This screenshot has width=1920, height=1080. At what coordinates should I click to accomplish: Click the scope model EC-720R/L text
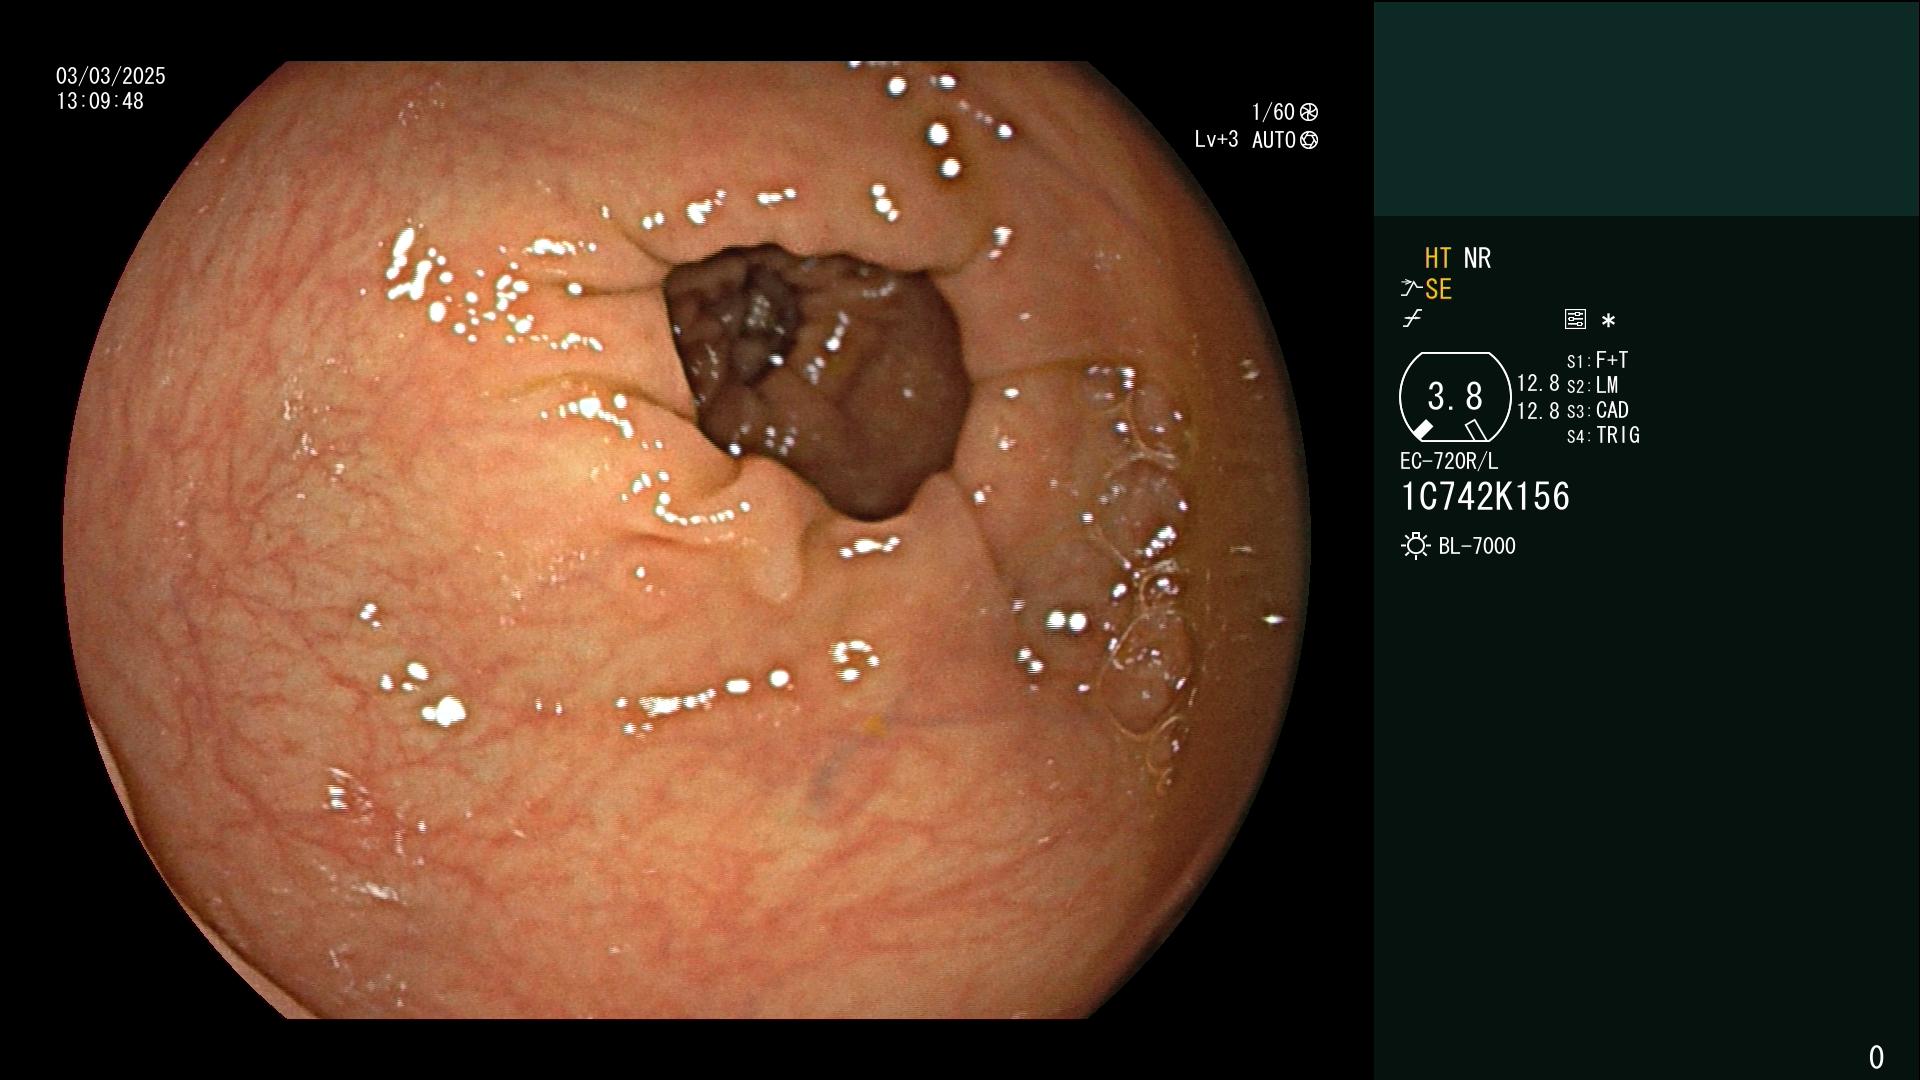[1449, 461]
